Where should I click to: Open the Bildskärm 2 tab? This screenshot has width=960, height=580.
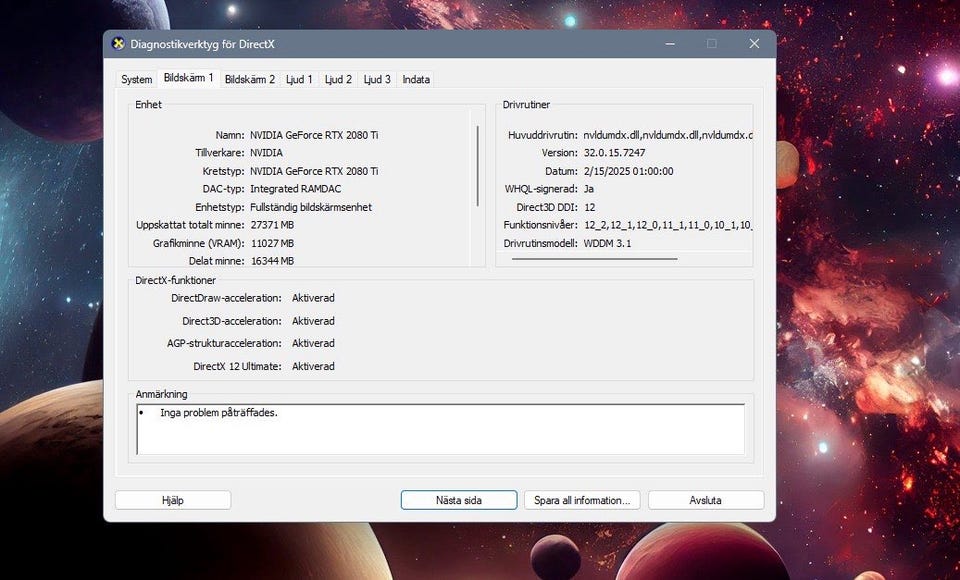[x=249, y=80]
